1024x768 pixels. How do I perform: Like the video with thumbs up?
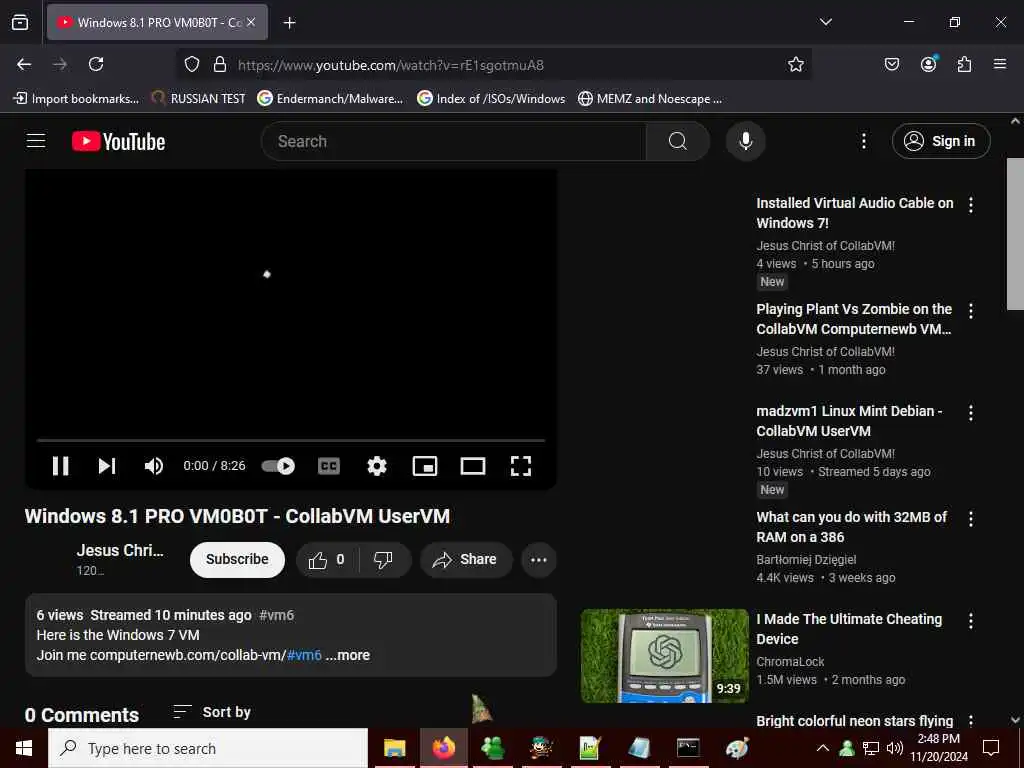327,560
